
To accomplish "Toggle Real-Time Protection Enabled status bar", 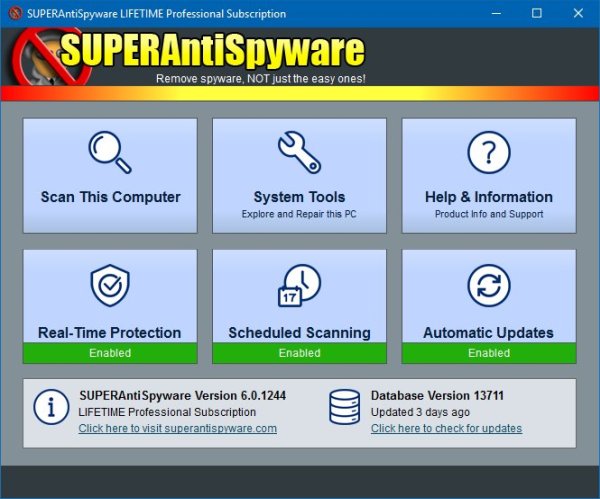I will (x=110, y=353).
